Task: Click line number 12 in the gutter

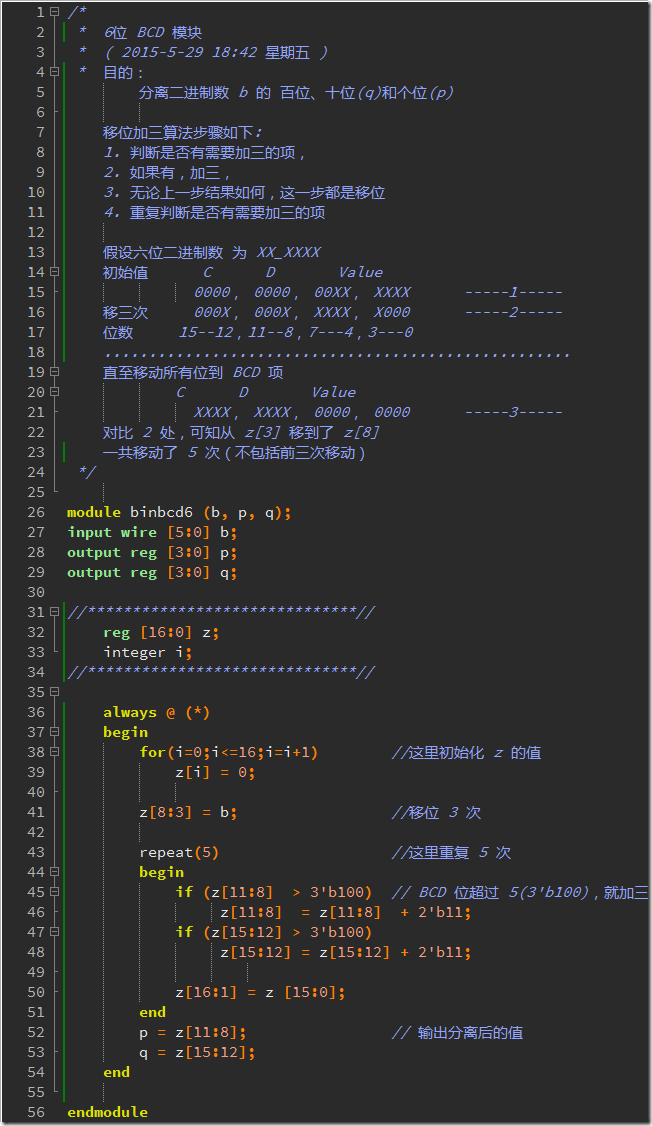Action: pos(36,232)
